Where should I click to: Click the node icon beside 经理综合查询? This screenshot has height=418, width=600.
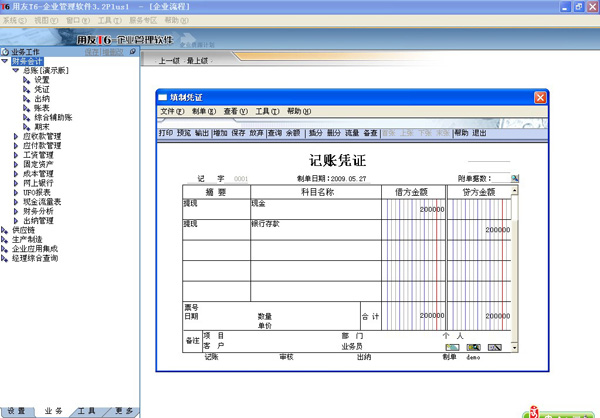pyautogui.click(x=5, y=258)
